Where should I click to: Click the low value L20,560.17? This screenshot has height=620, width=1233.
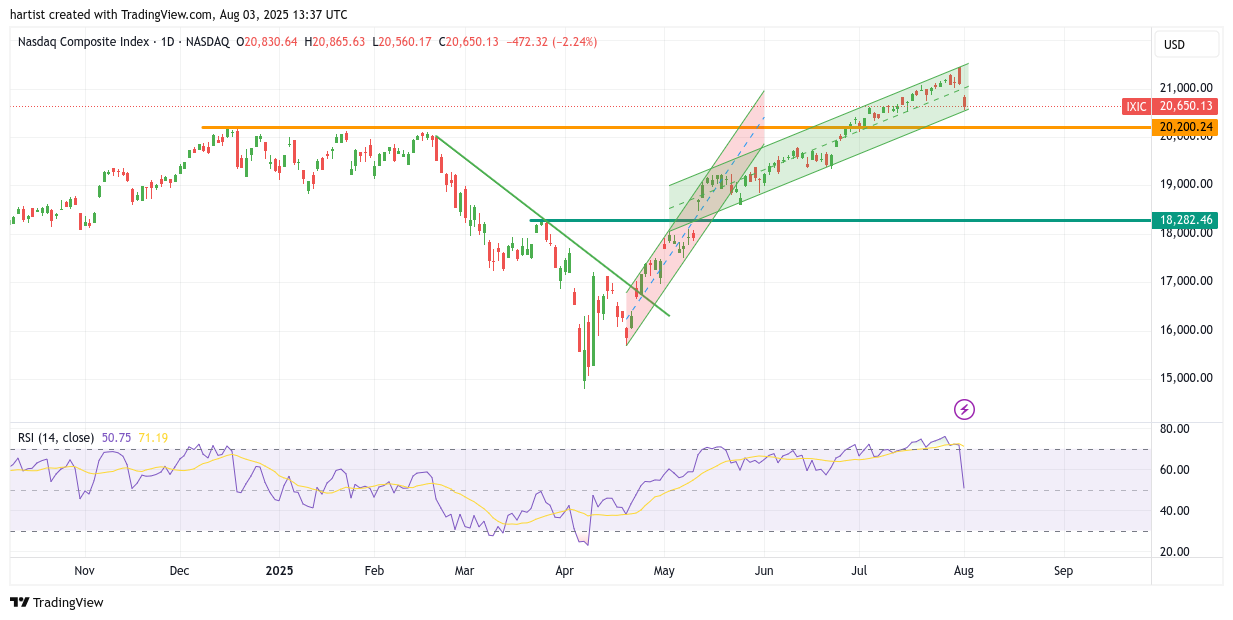[x=403, y=42]
